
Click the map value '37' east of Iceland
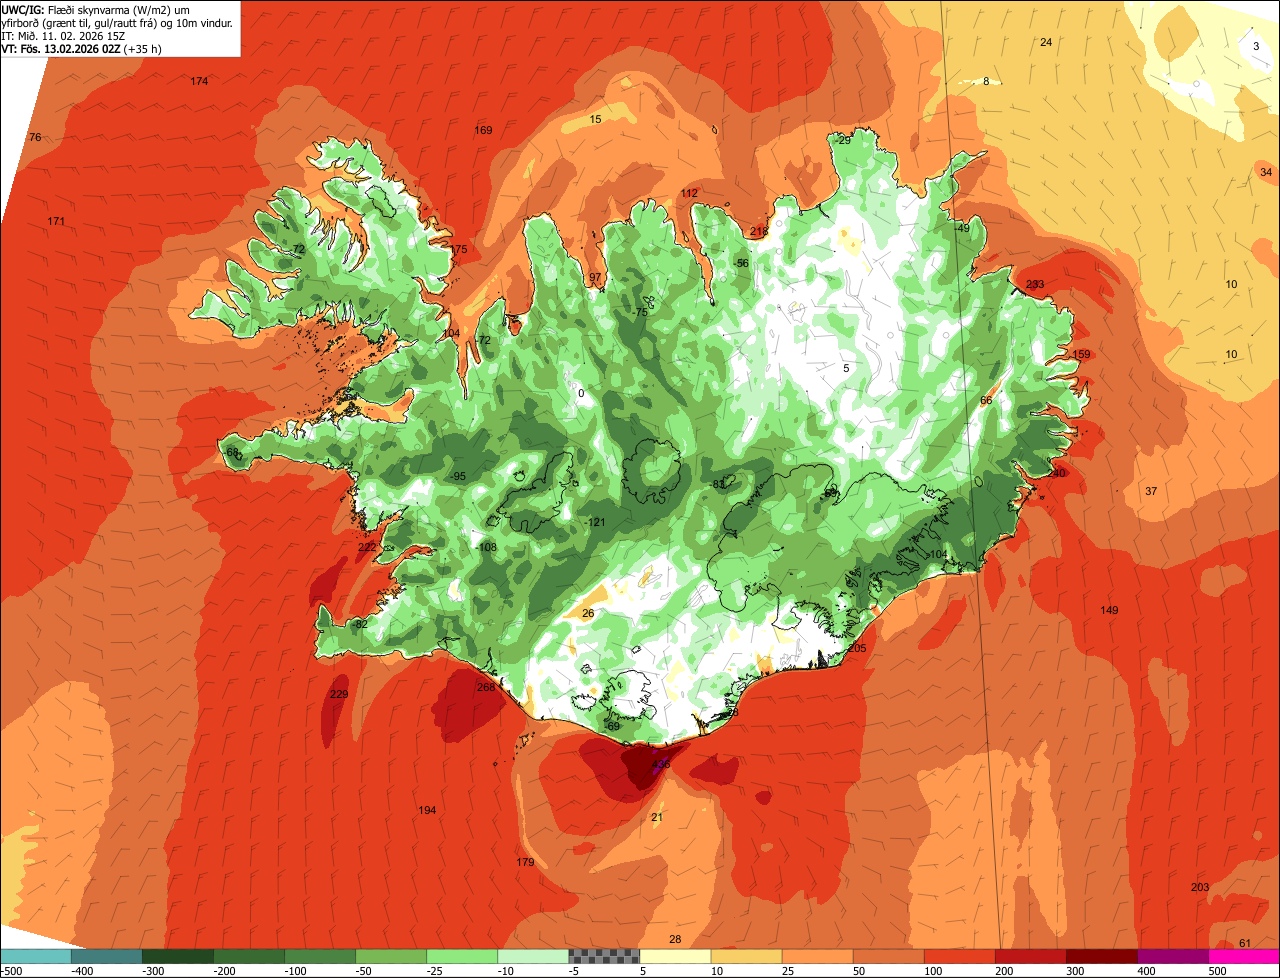(1151, 491)
